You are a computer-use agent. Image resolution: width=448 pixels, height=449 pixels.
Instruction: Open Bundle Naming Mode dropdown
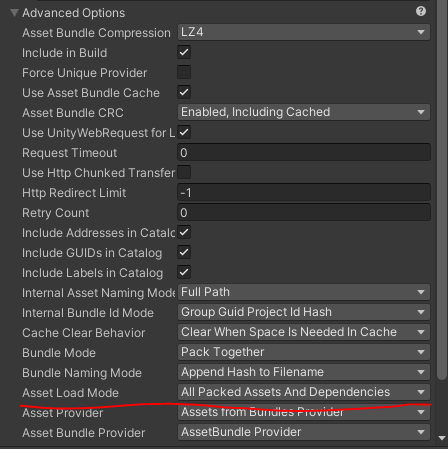coord(304,372)
